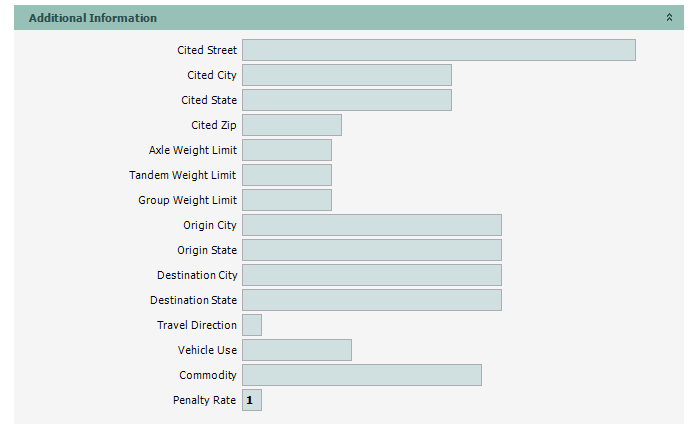Click the Commodity label text
697x434 pixels.
tap(208, 375)
